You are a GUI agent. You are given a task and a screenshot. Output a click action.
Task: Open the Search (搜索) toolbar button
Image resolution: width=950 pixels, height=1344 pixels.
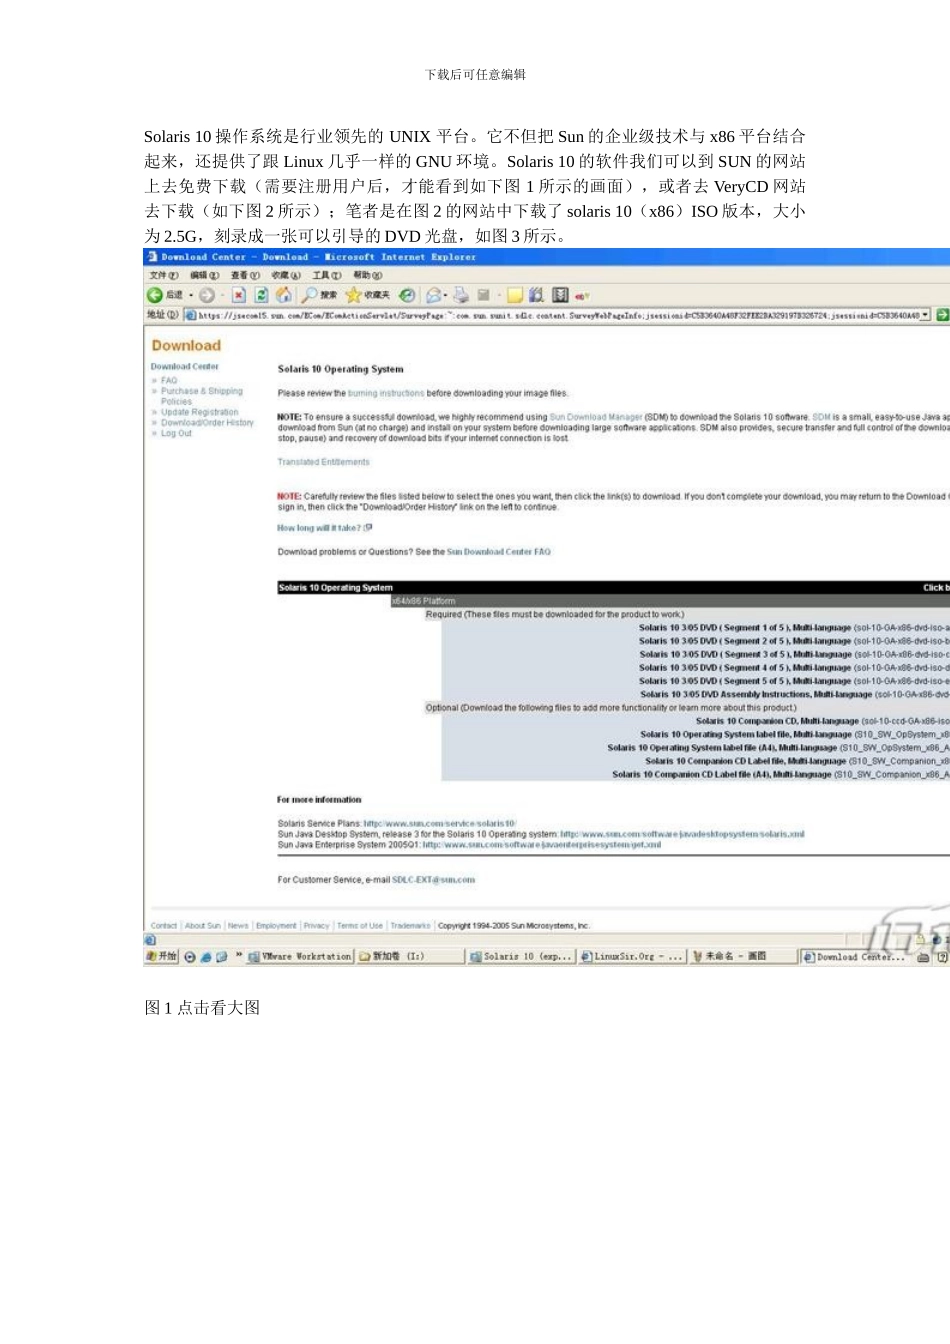pos(320,295)
